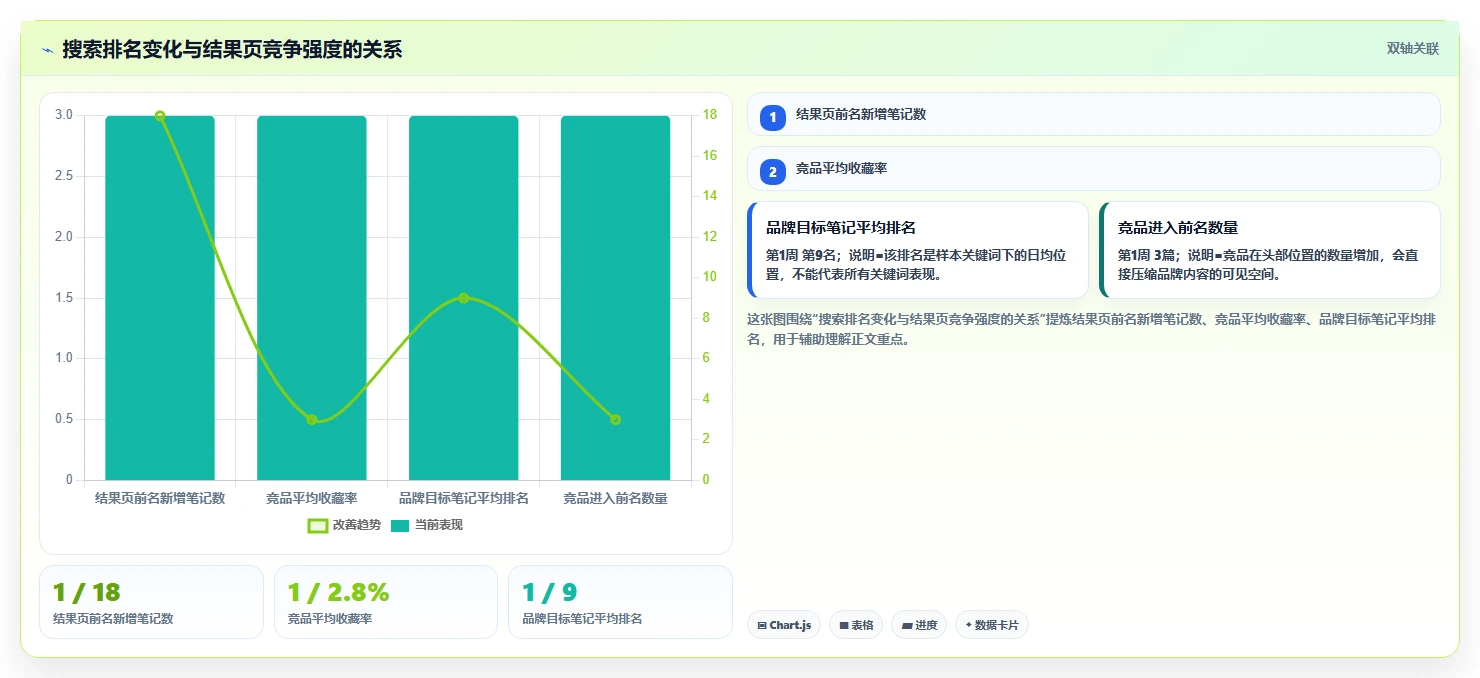This screenshot has height=678, width=1480.
Task: Toggle the 当前表现 legend item
Action: (427, 525)
